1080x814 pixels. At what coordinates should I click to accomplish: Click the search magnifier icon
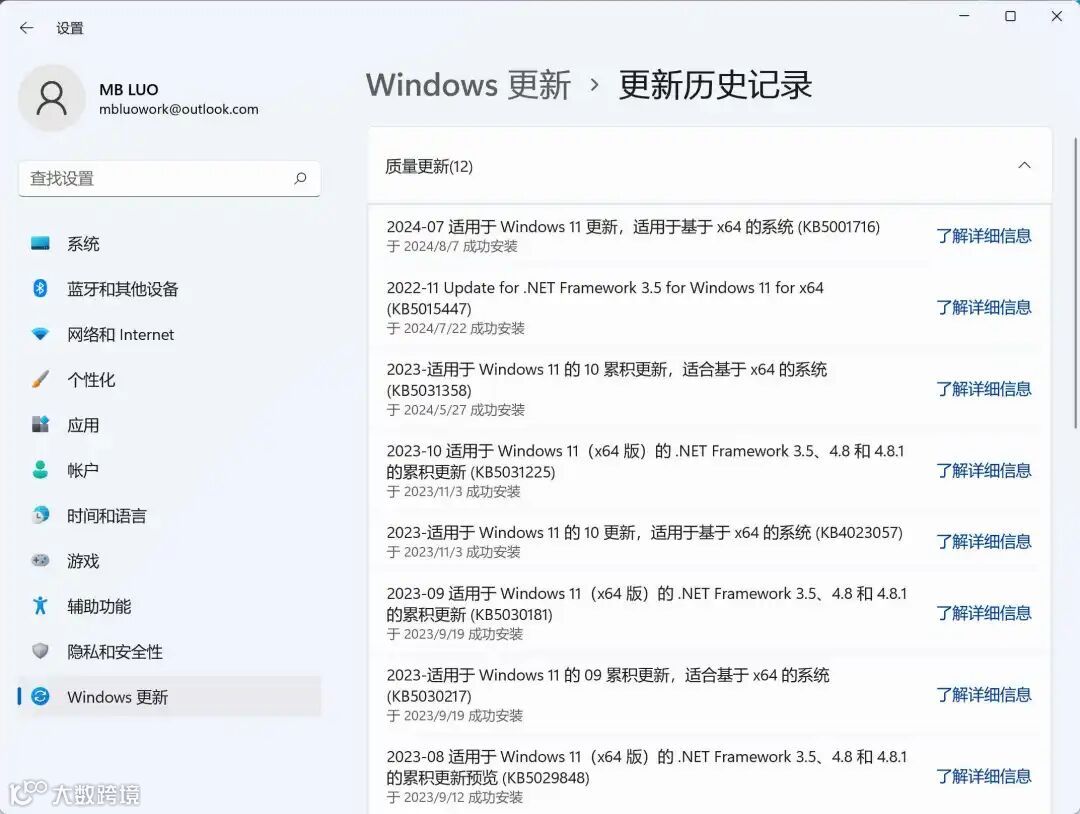[300, 178]
